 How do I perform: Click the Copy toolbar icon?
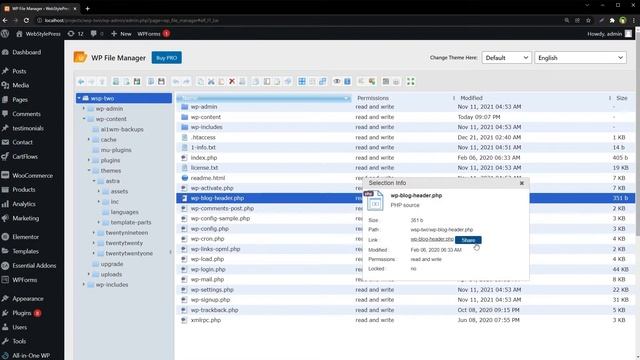click(x=200, y=82)
